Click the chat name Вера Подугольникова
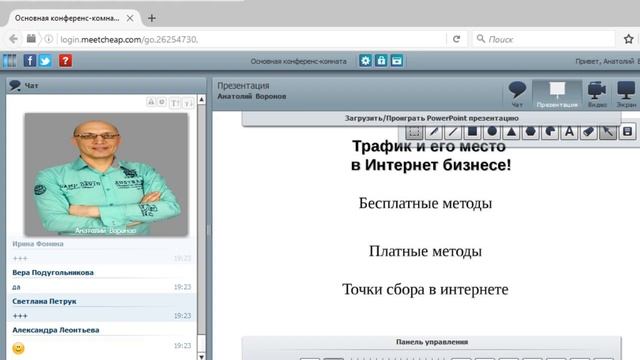The image size is (640, 360). [x=53, y=272]
